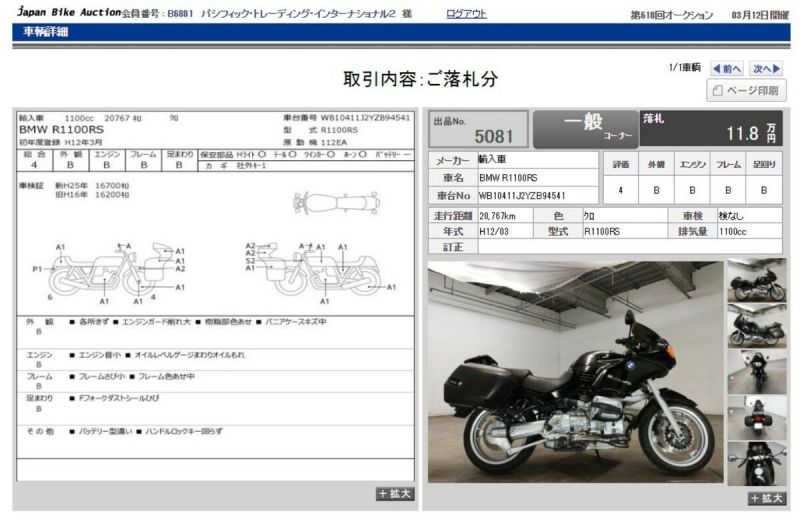This screenshot has width=800, height=522.
Task: Click the top-view motorcycle diagram
Action: (x=337, y=203)
